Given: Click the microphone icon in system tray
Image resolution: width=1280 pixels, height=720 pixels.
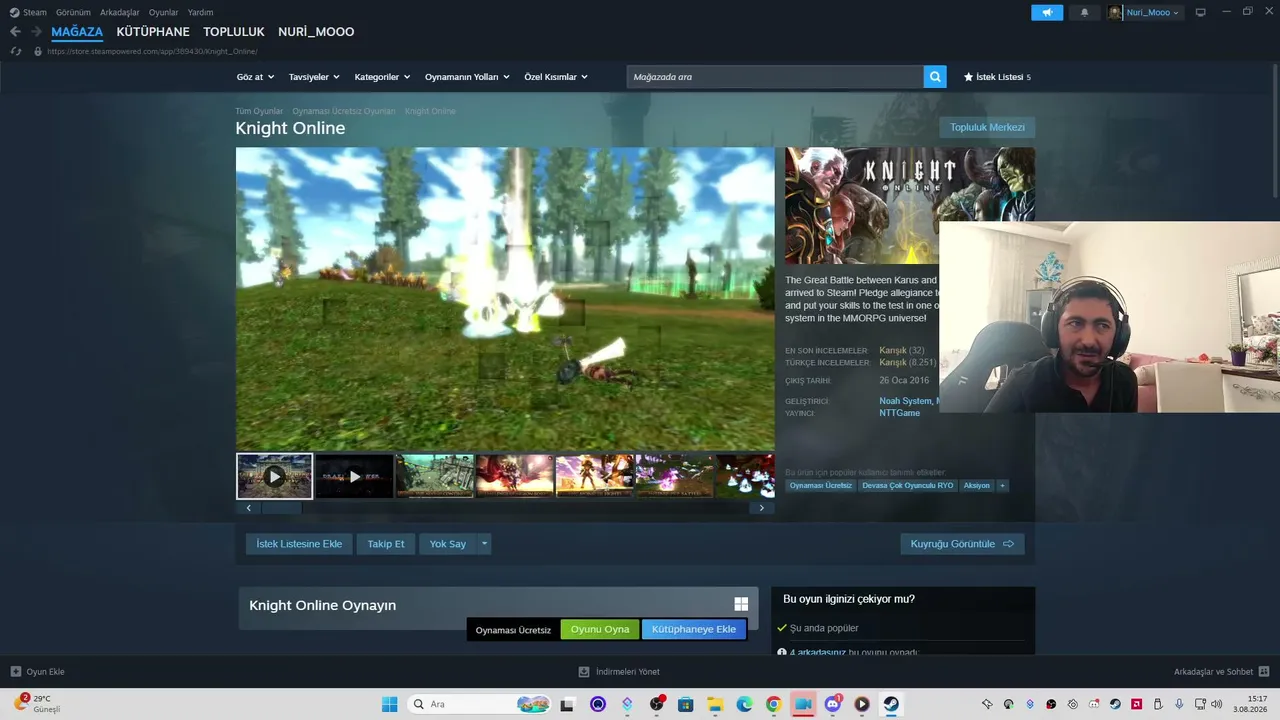Looking at the screenshot, I should click(1180, 704).
